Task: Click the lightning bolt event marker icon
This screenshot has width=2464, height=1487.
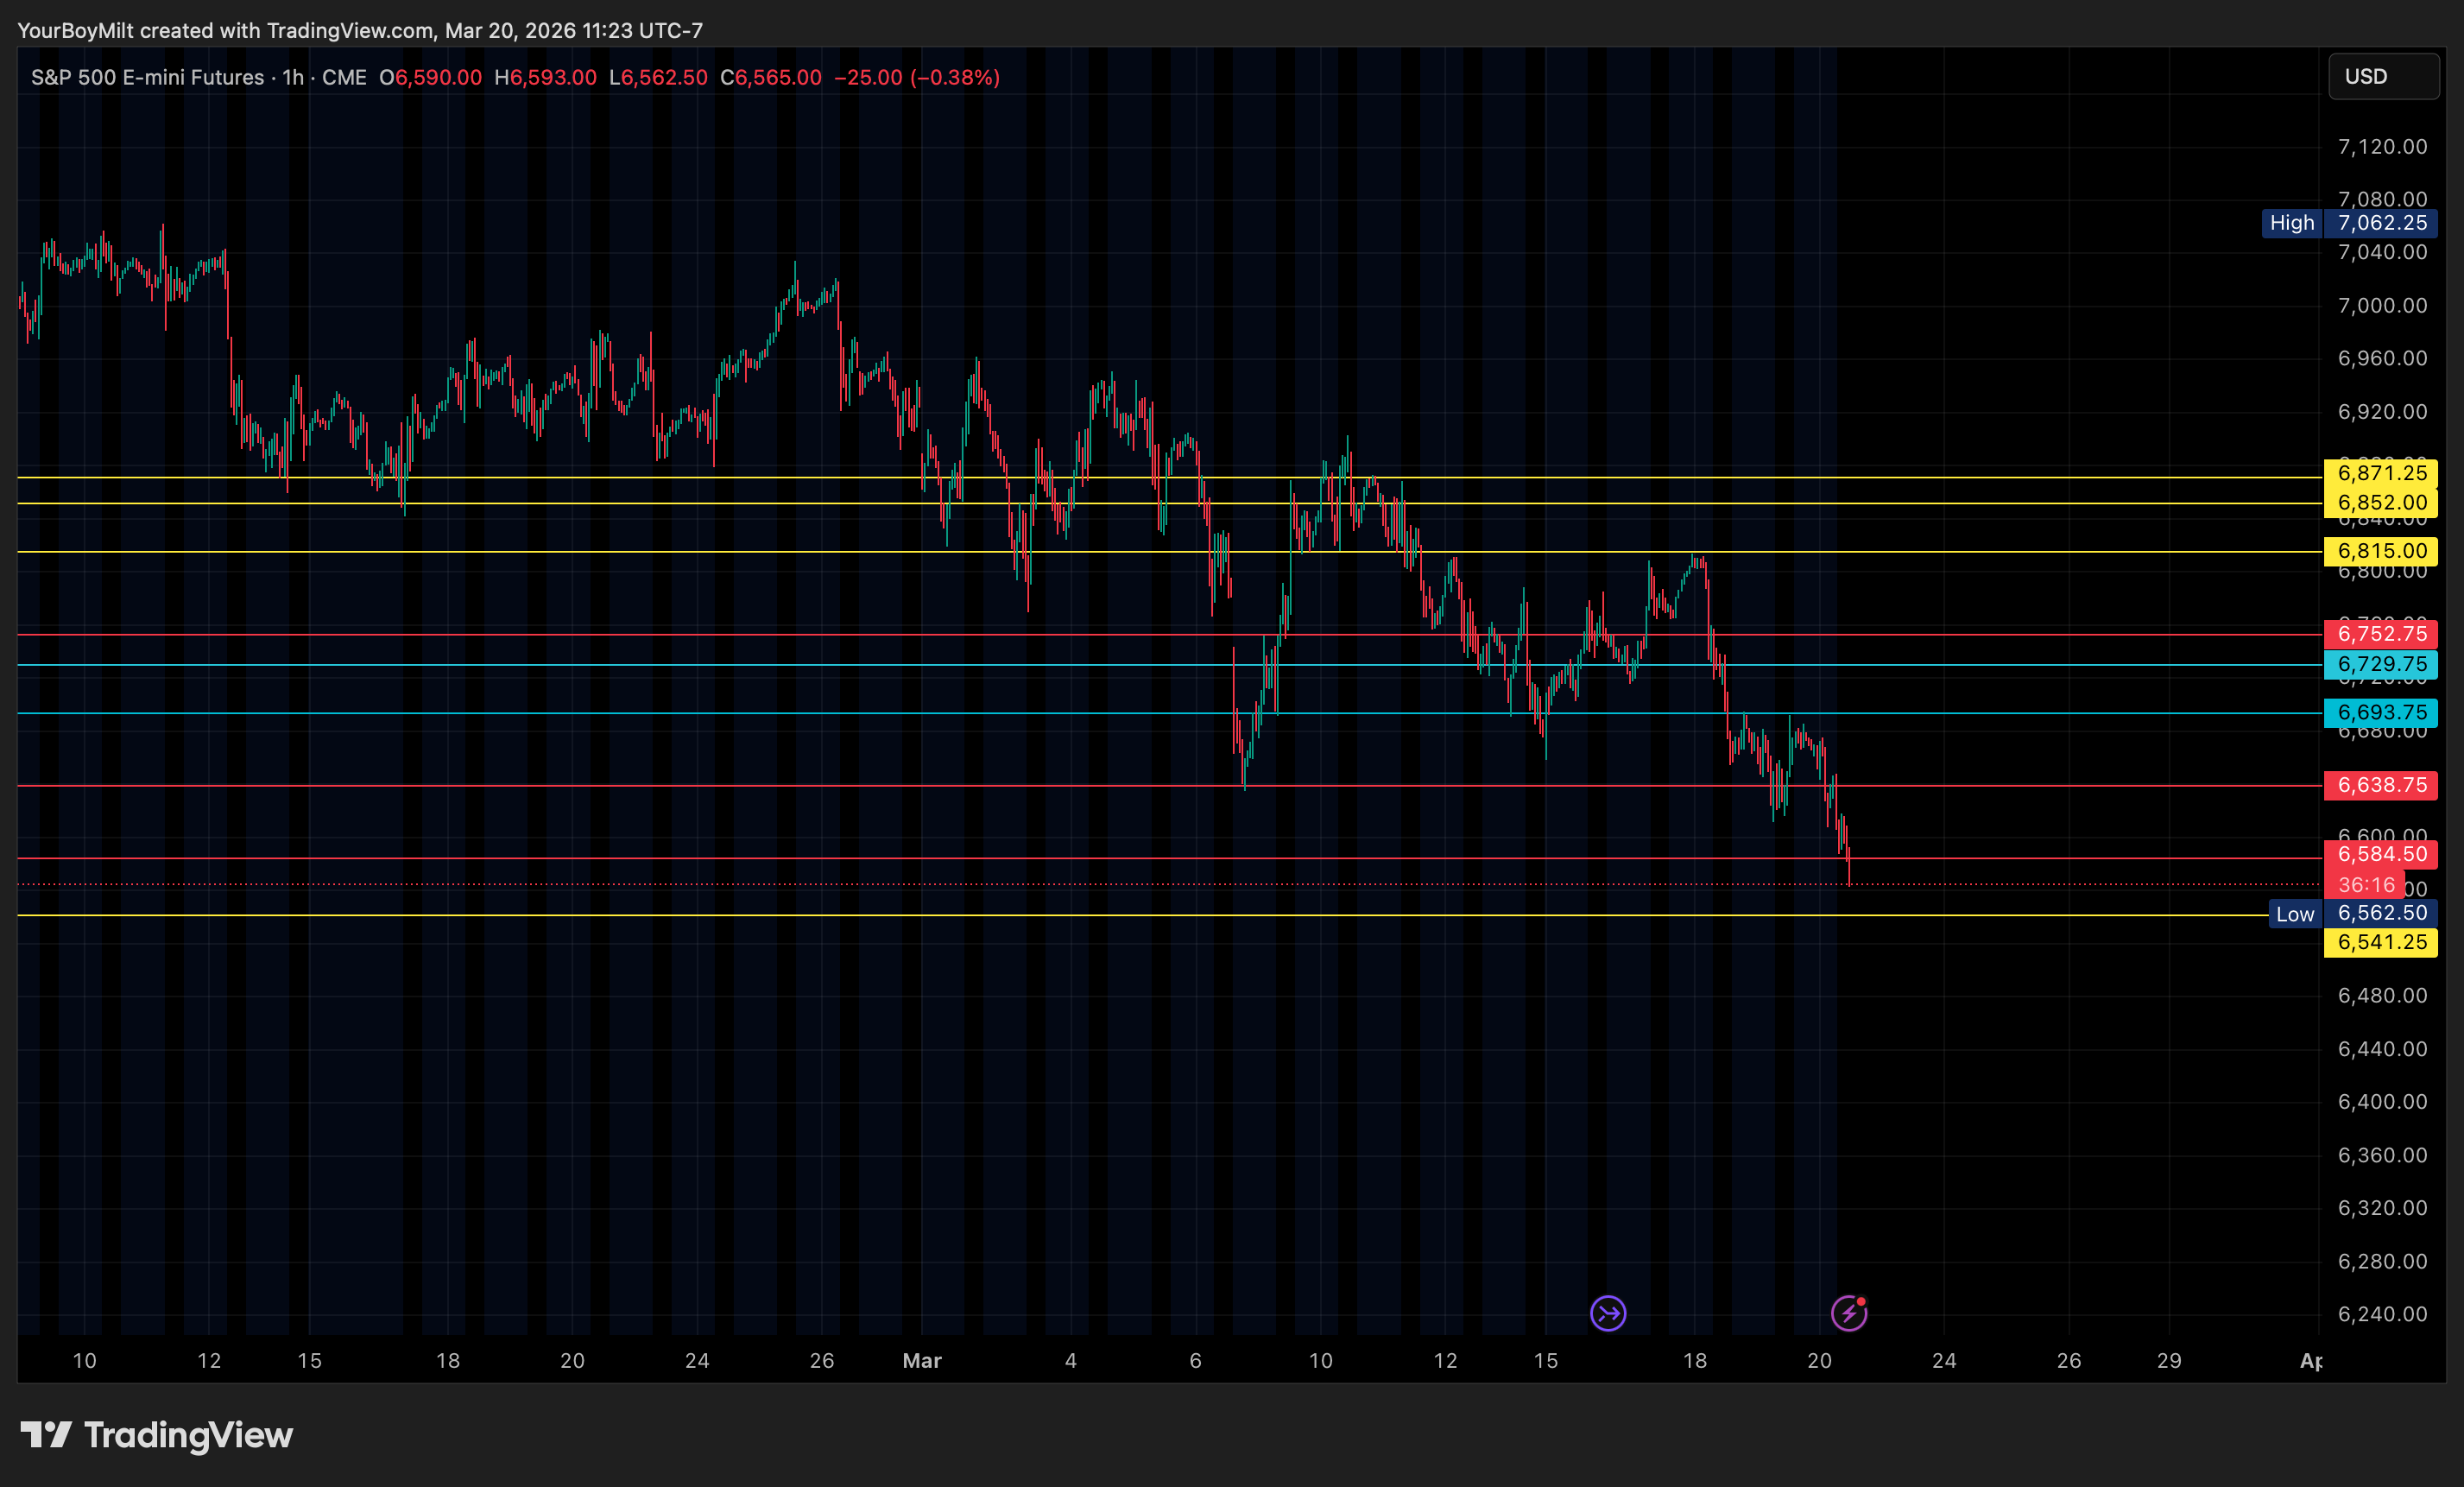Action: (x=1848, y=1313)
